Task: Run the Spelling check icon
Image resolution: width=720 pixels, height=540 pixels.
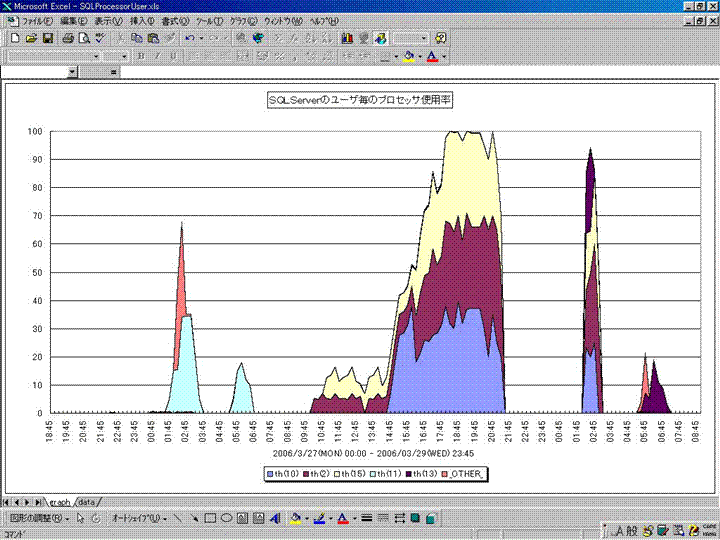Action: 101,38
